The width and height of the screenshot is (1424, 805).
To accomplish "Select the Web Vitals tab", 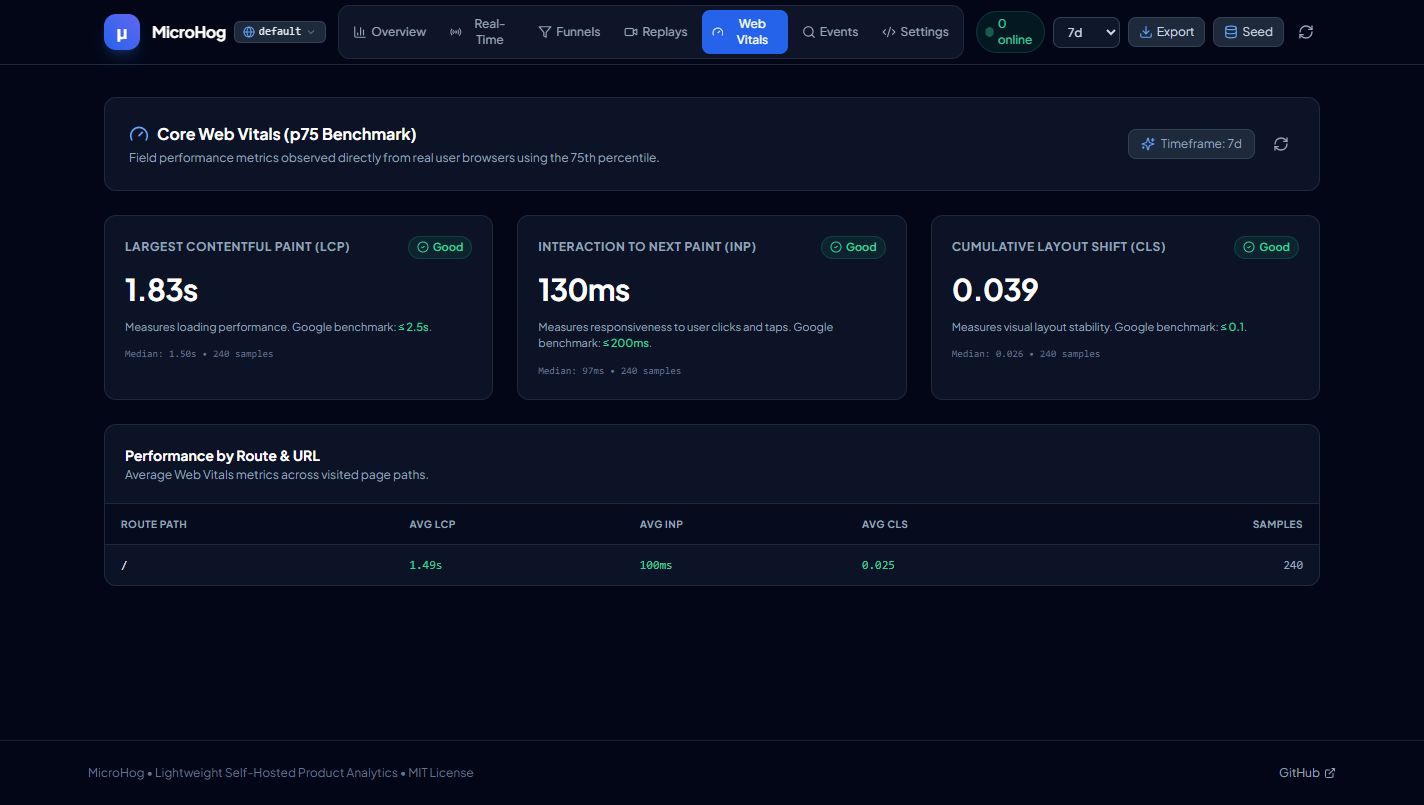I will [x=745, y=32].
